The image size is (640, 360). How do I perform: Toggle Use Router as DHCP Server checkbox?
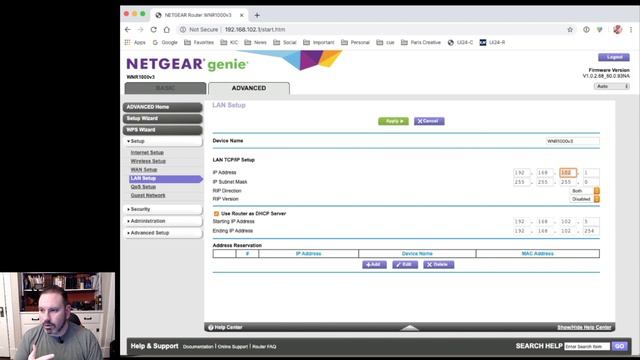pos(216,213)
